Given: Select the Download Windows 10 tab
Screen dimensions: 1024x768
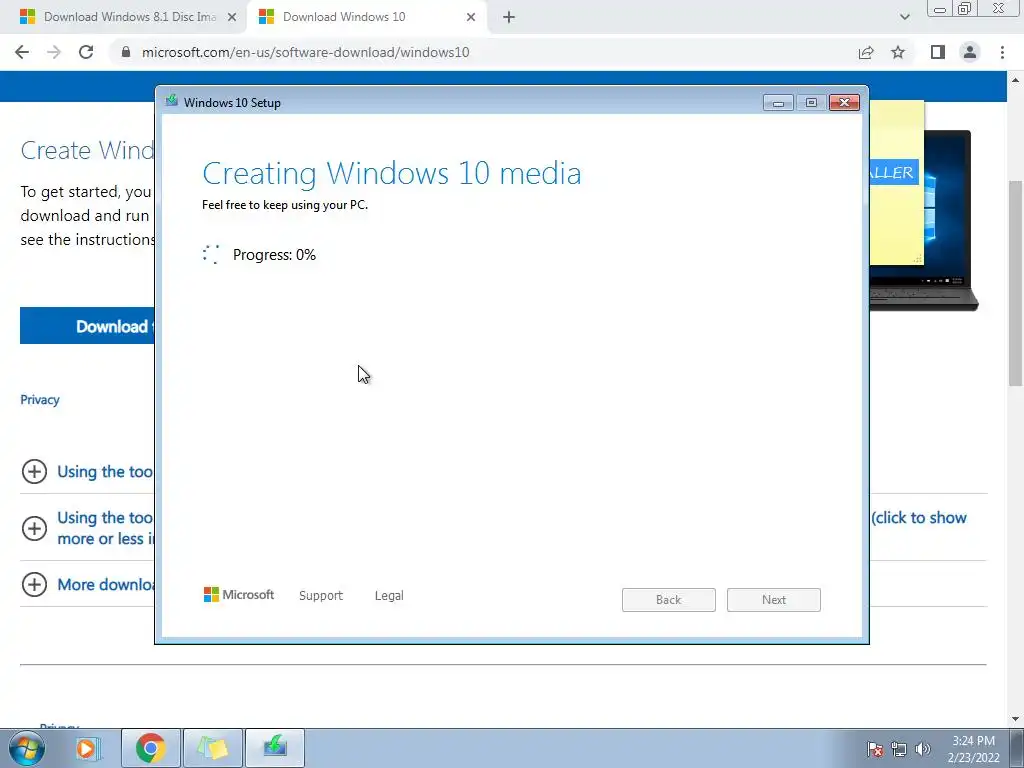Looking at the screenshot, I should tap(366, 17).
